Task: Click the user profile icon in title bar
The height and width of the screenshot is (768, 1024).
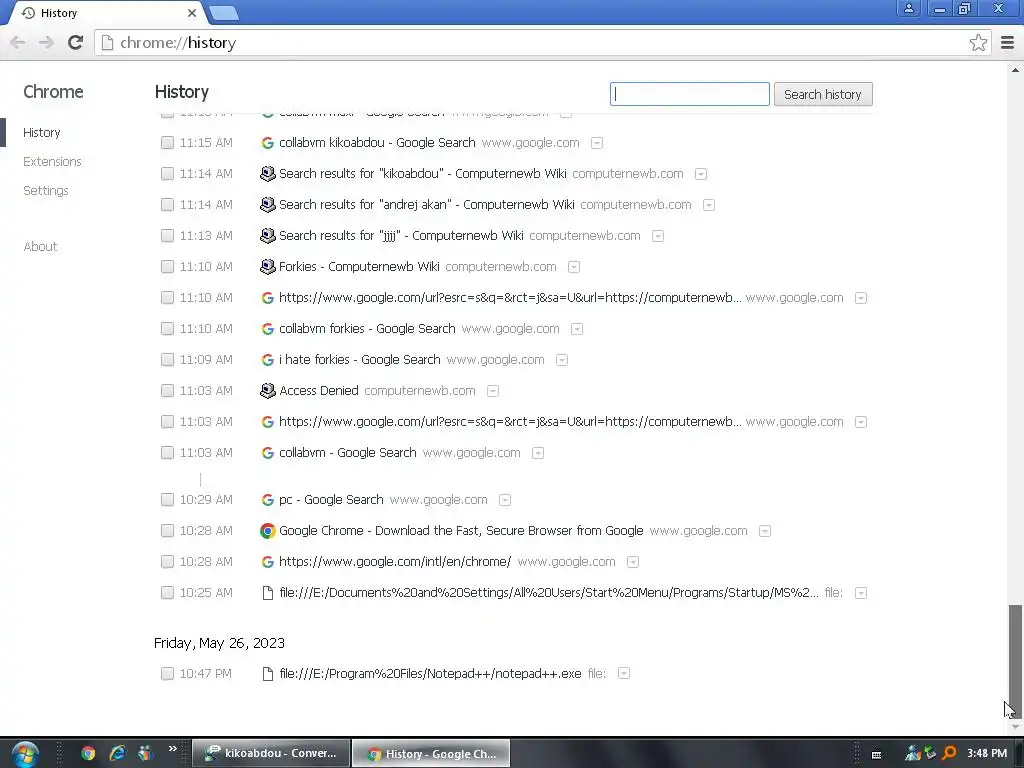Action: [908, 8]
